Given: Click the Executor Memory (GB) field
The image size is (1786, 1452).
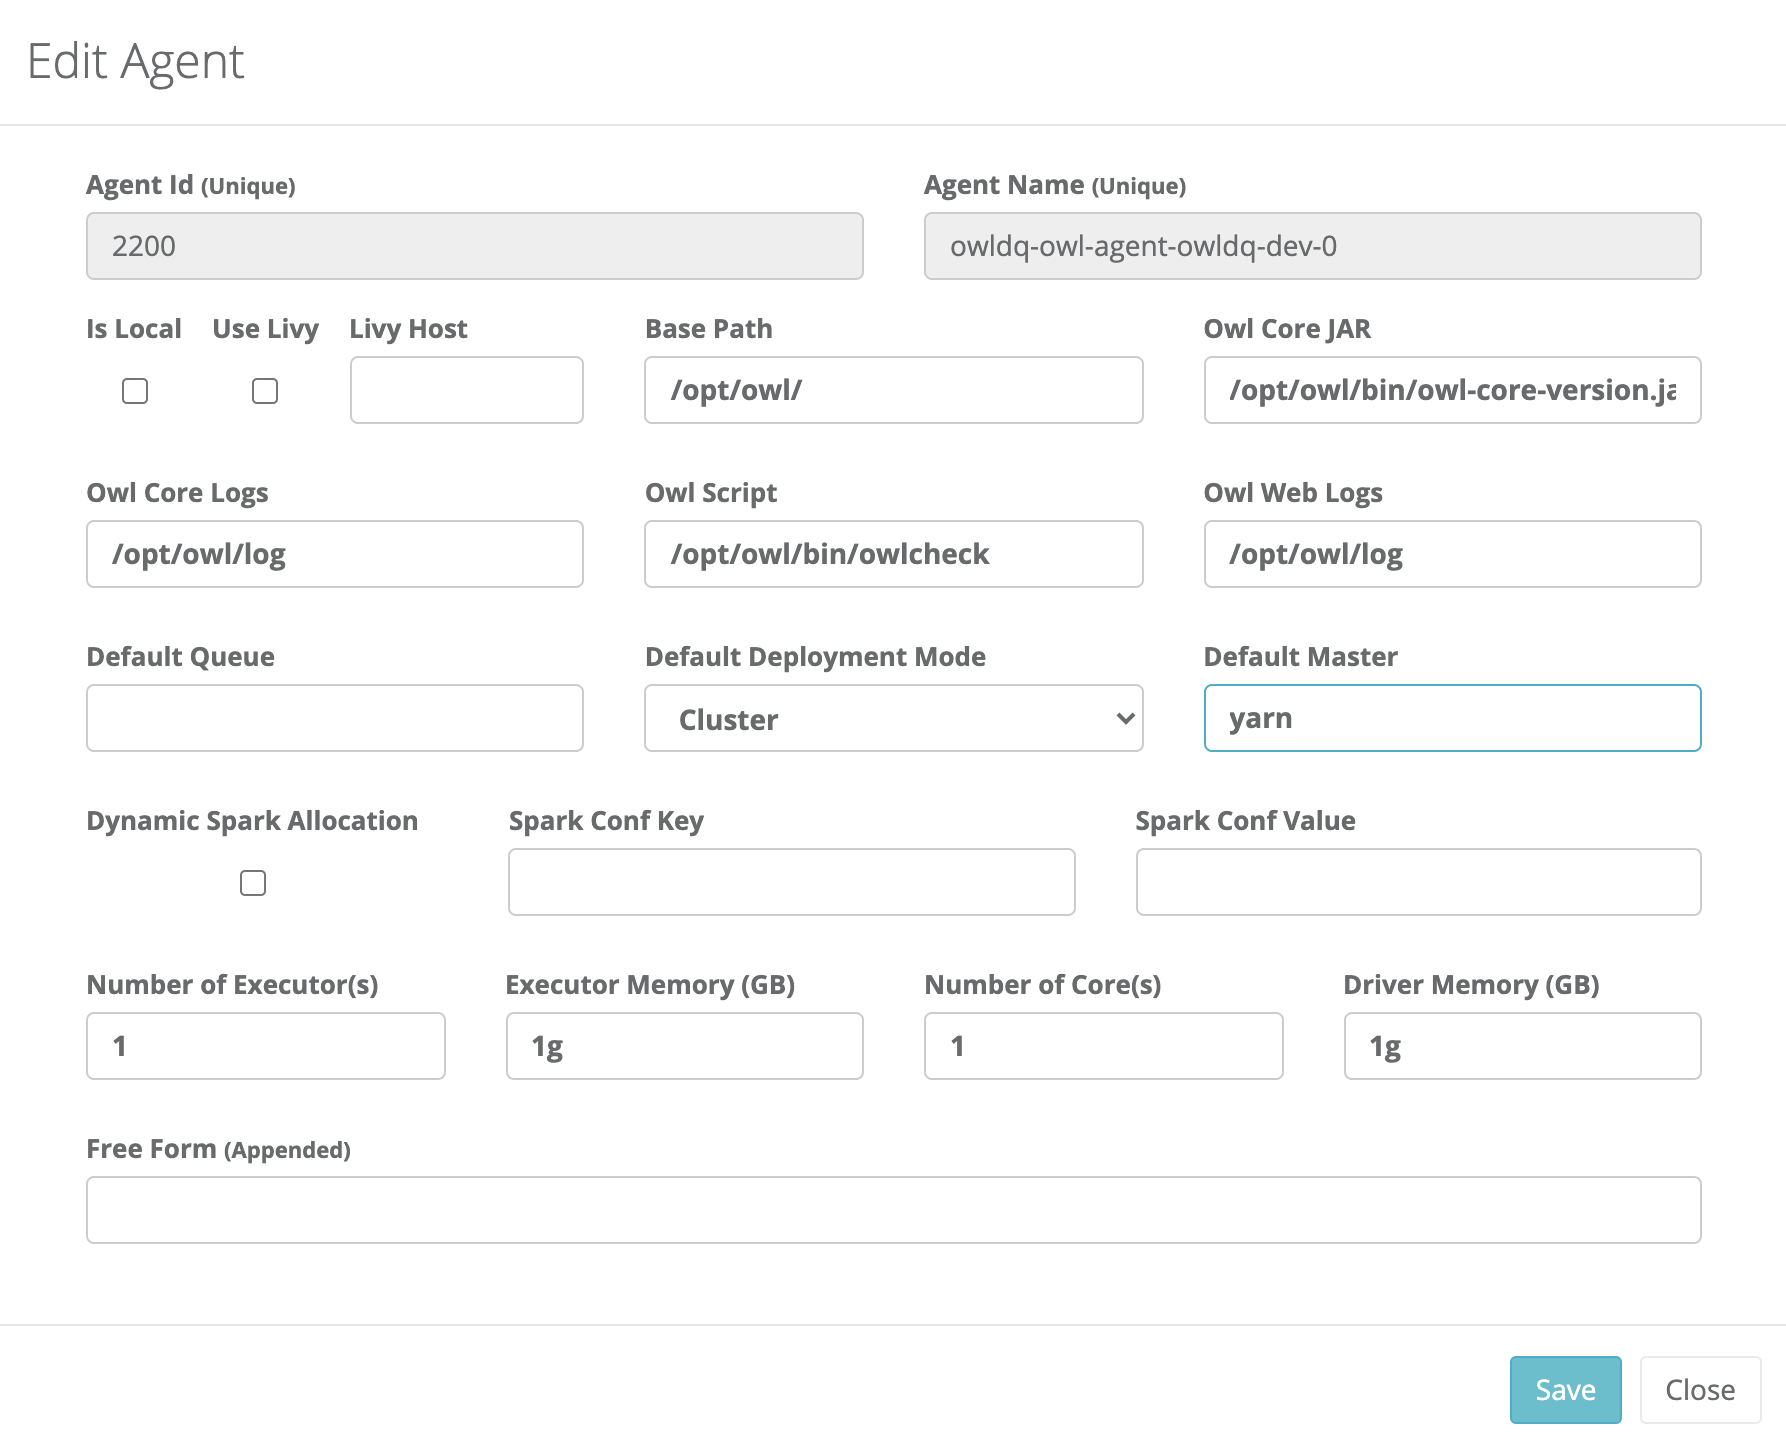Looking at the screenshot, I should point(684,1046).
